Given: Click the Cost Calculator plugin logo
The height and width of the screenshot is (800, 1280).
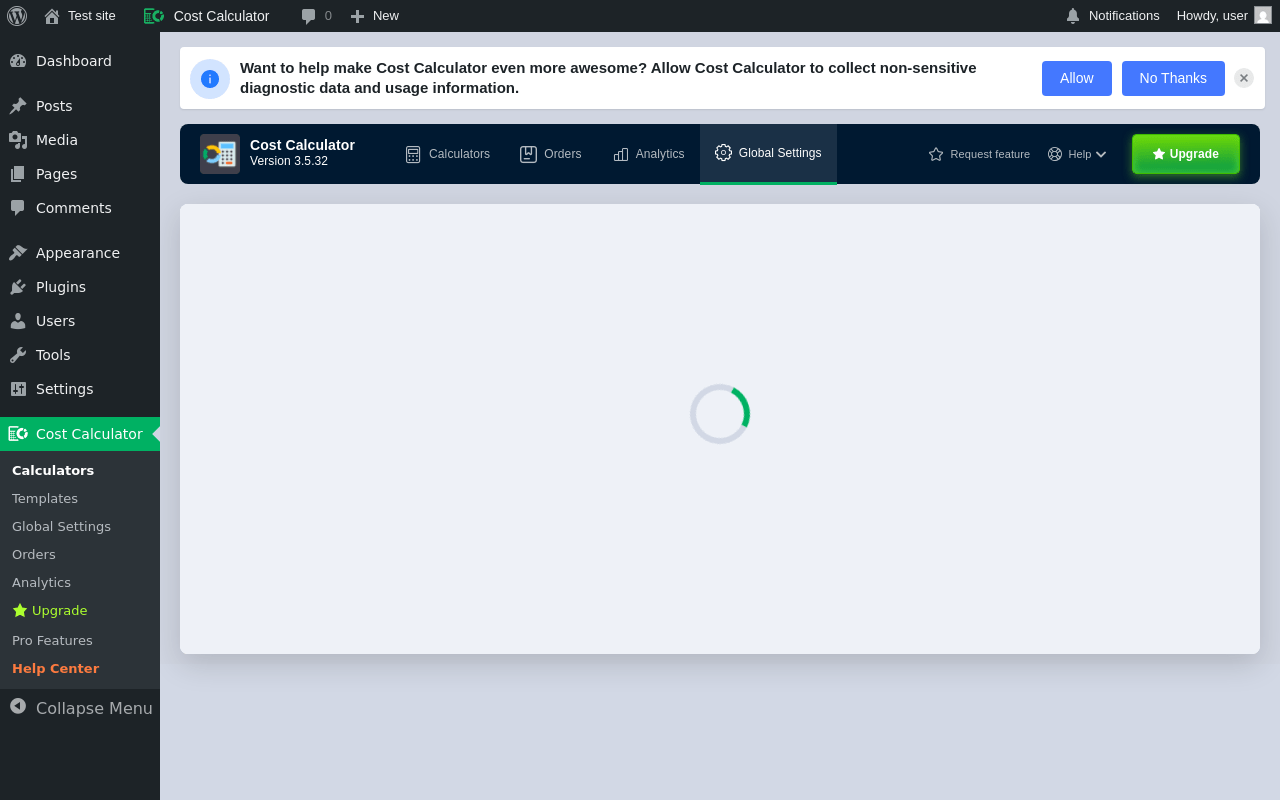Looking at the screenshot, I should 220,154.
